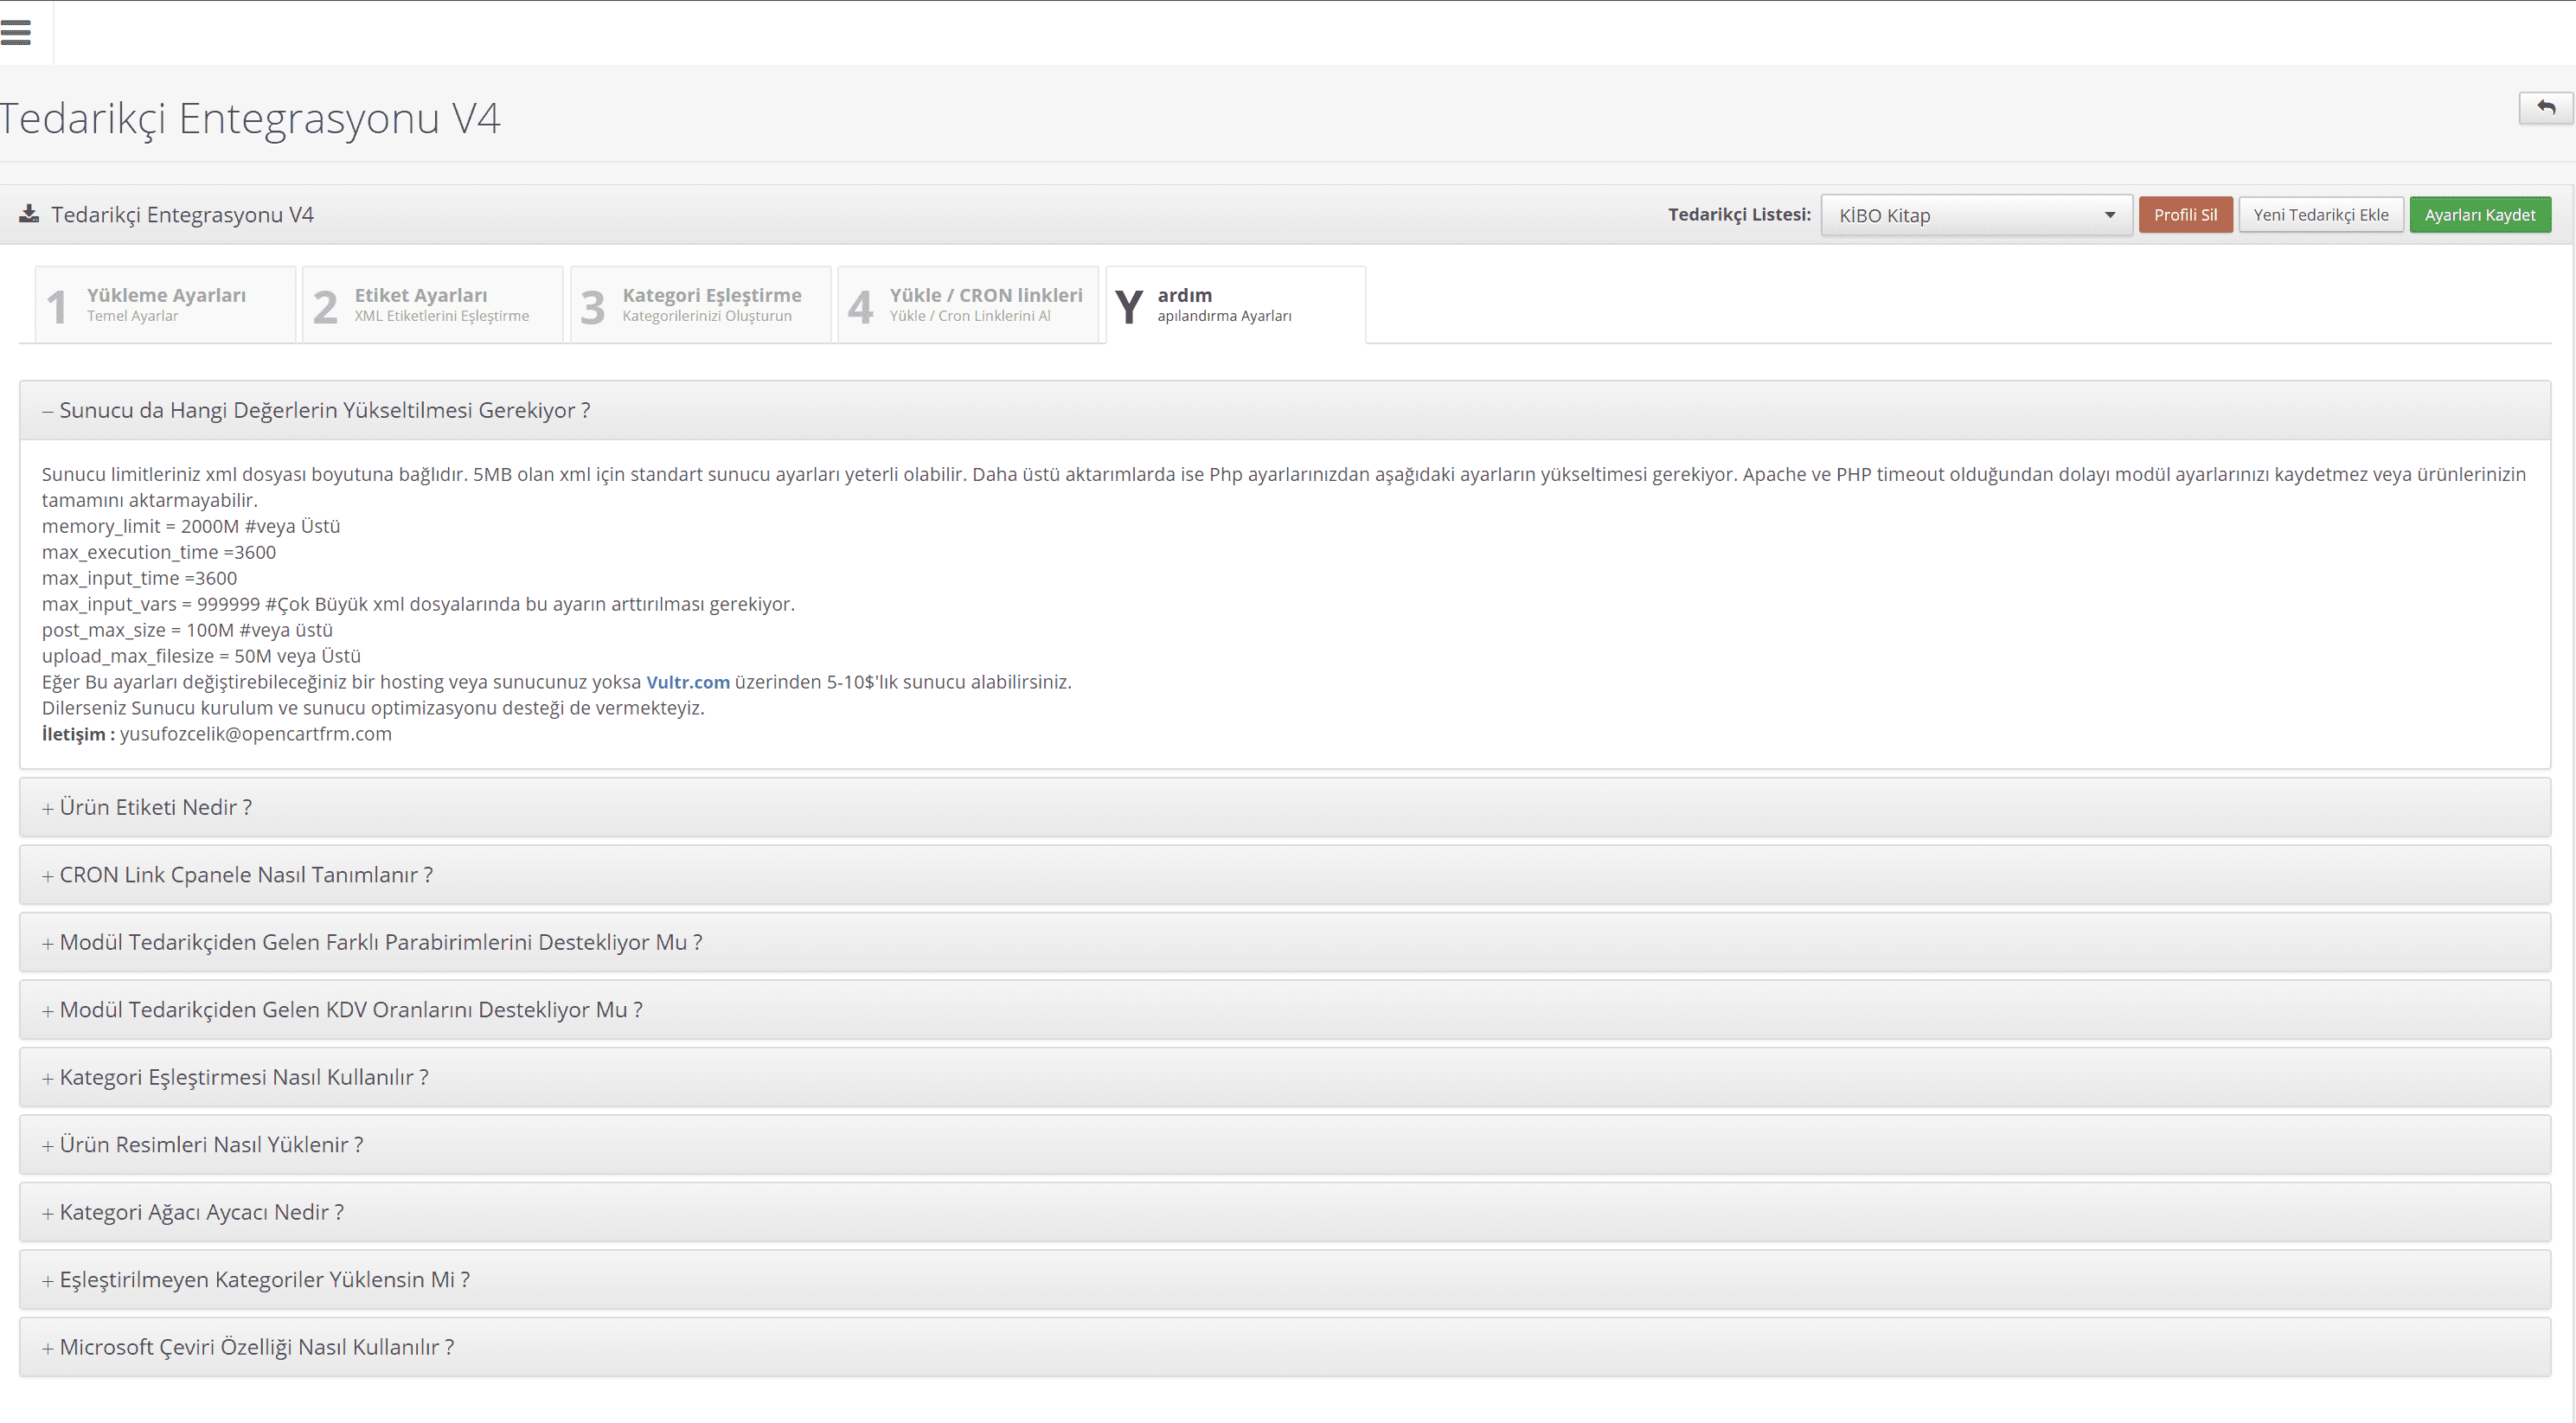2576x1423 pixels.
Task: Click Yeni Tedarikçi Ekle button
Action: [x=2320, y=215]
